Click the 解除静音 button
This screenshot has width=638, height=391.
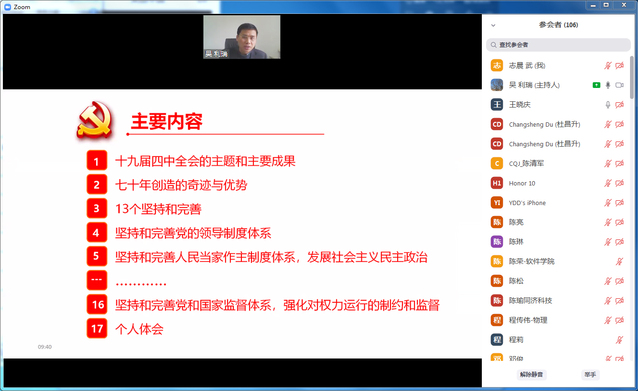(x=531, y=374)
